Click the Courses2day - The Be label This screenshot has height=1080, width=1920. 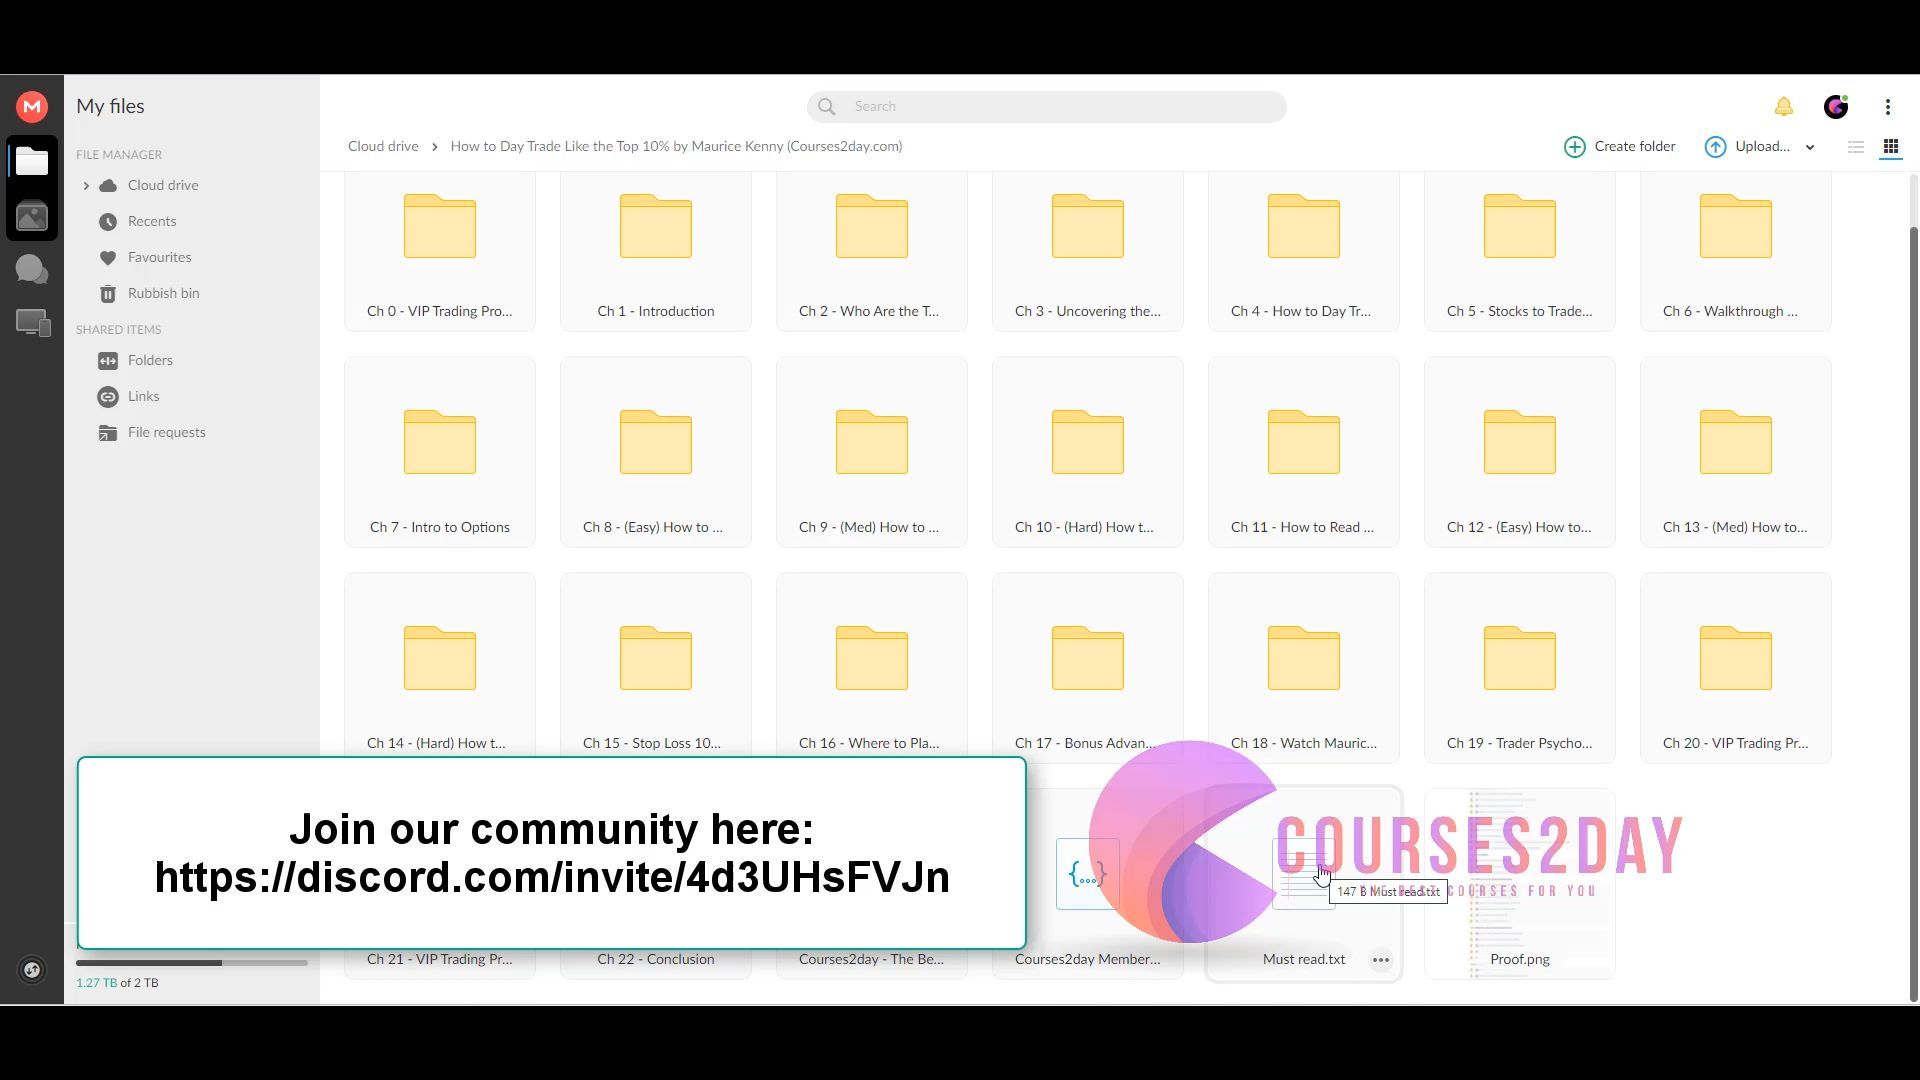[x=872, y=959]
